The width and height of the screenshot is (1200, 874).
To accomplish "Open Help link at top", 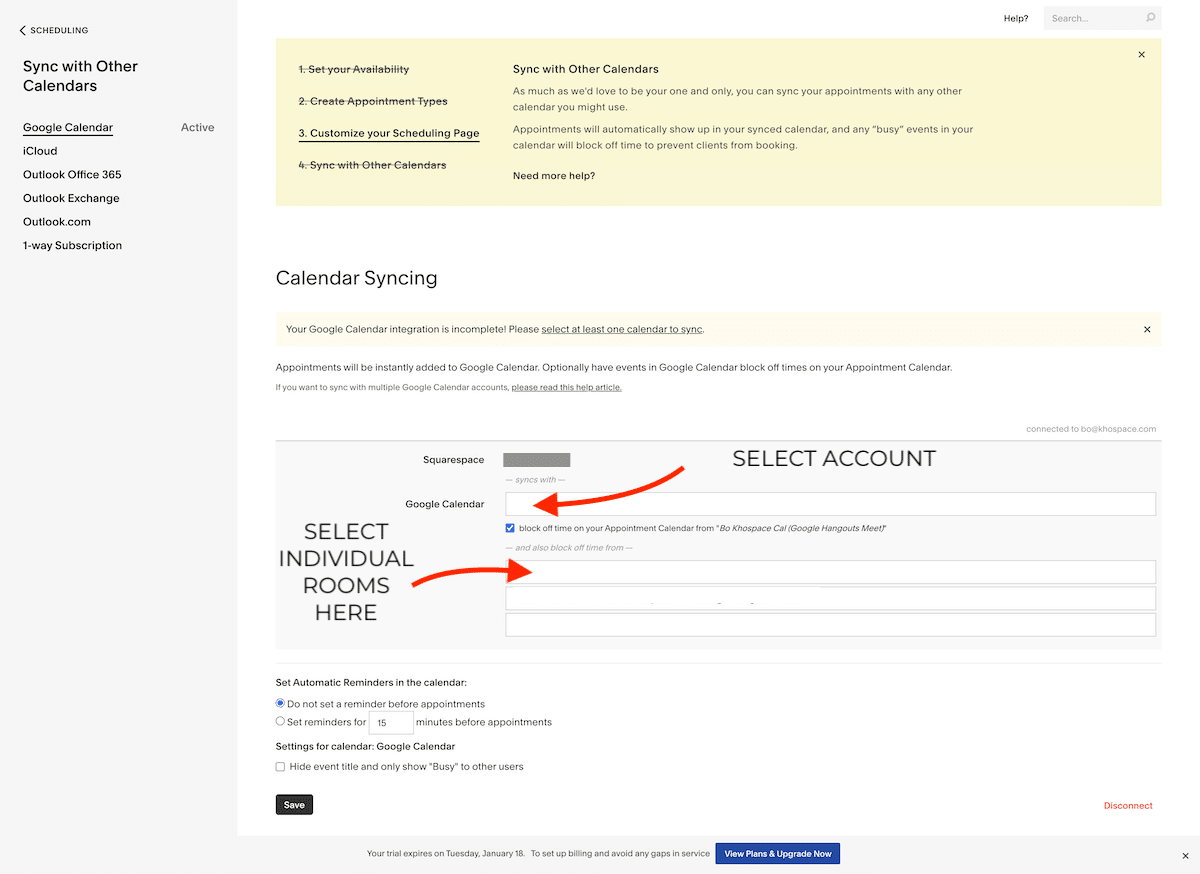I will 1016,18.
